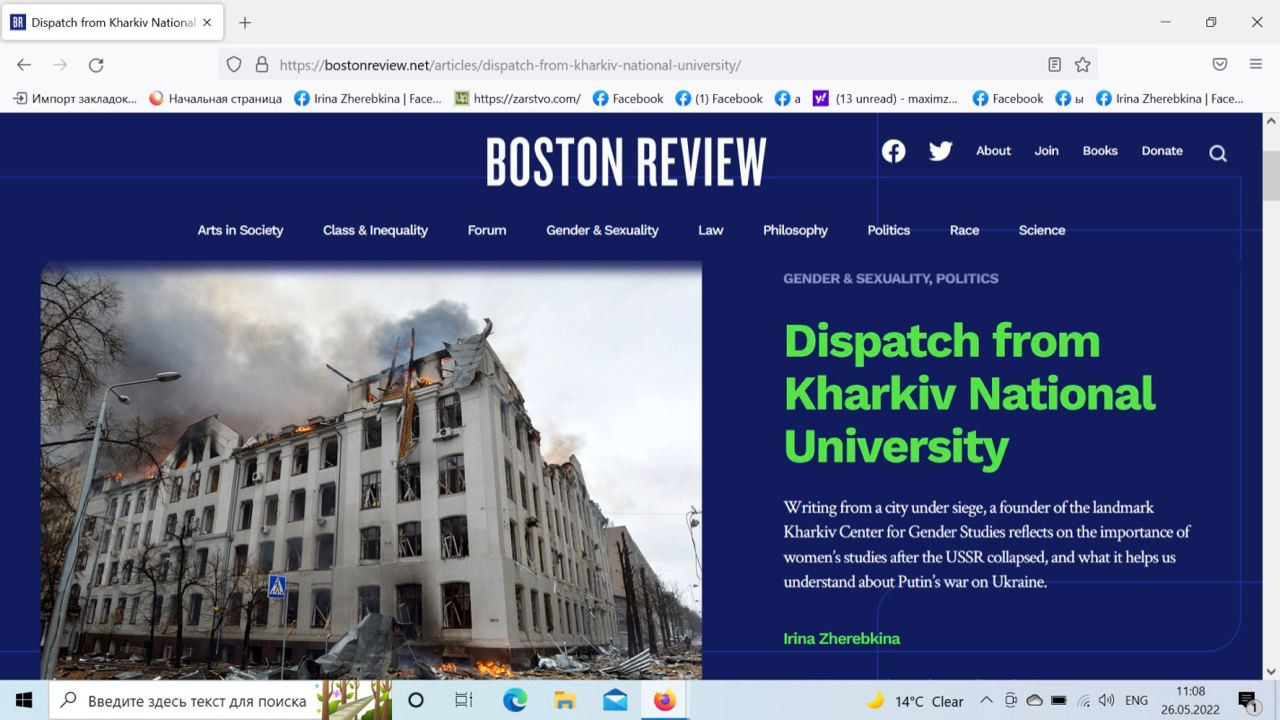Bookmark this page with the star icon
Image resolution: width=1280 pixels, height=720 pixels.
point(1082,65)
